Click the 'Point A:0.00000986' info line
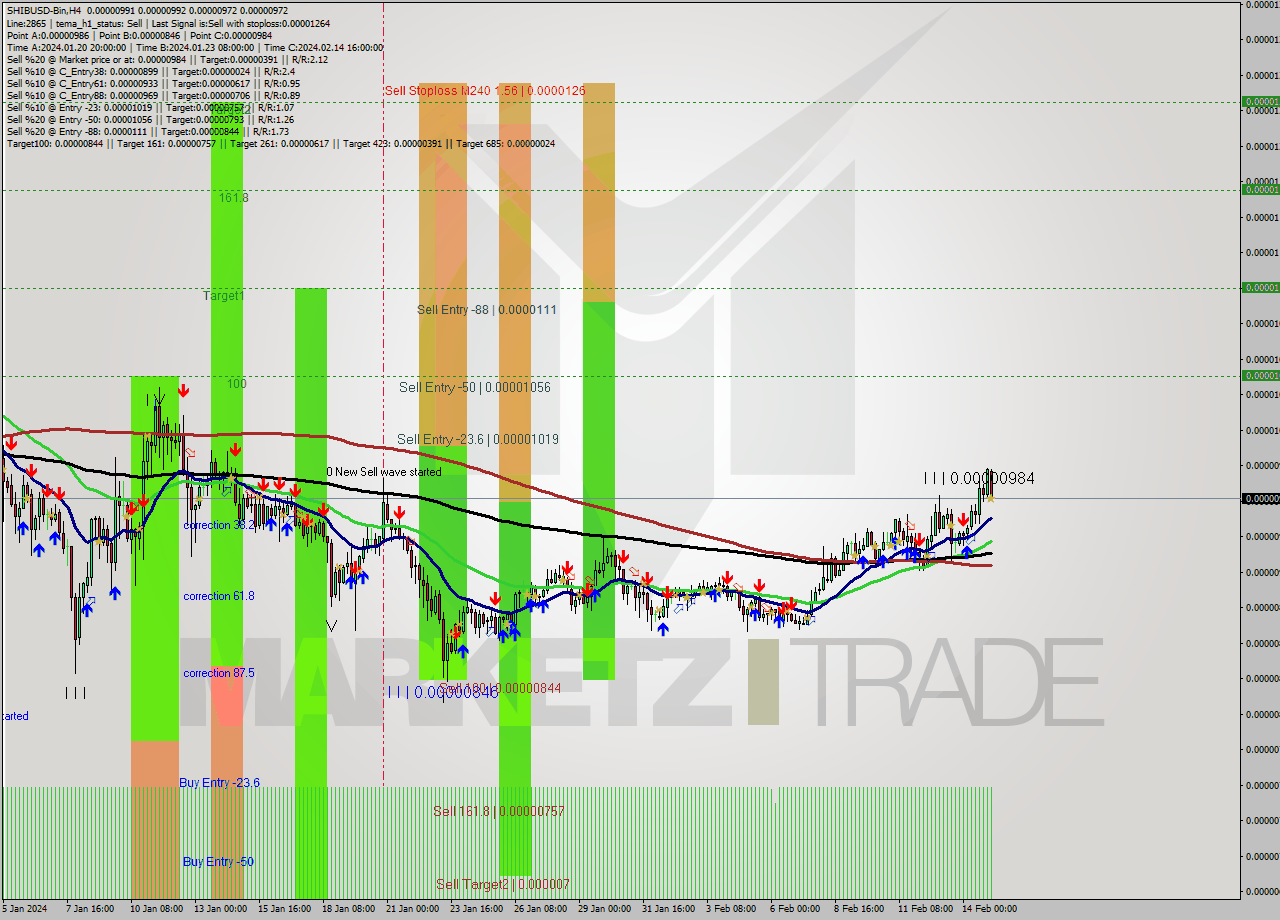1280x920 pixels. (138, 35)
